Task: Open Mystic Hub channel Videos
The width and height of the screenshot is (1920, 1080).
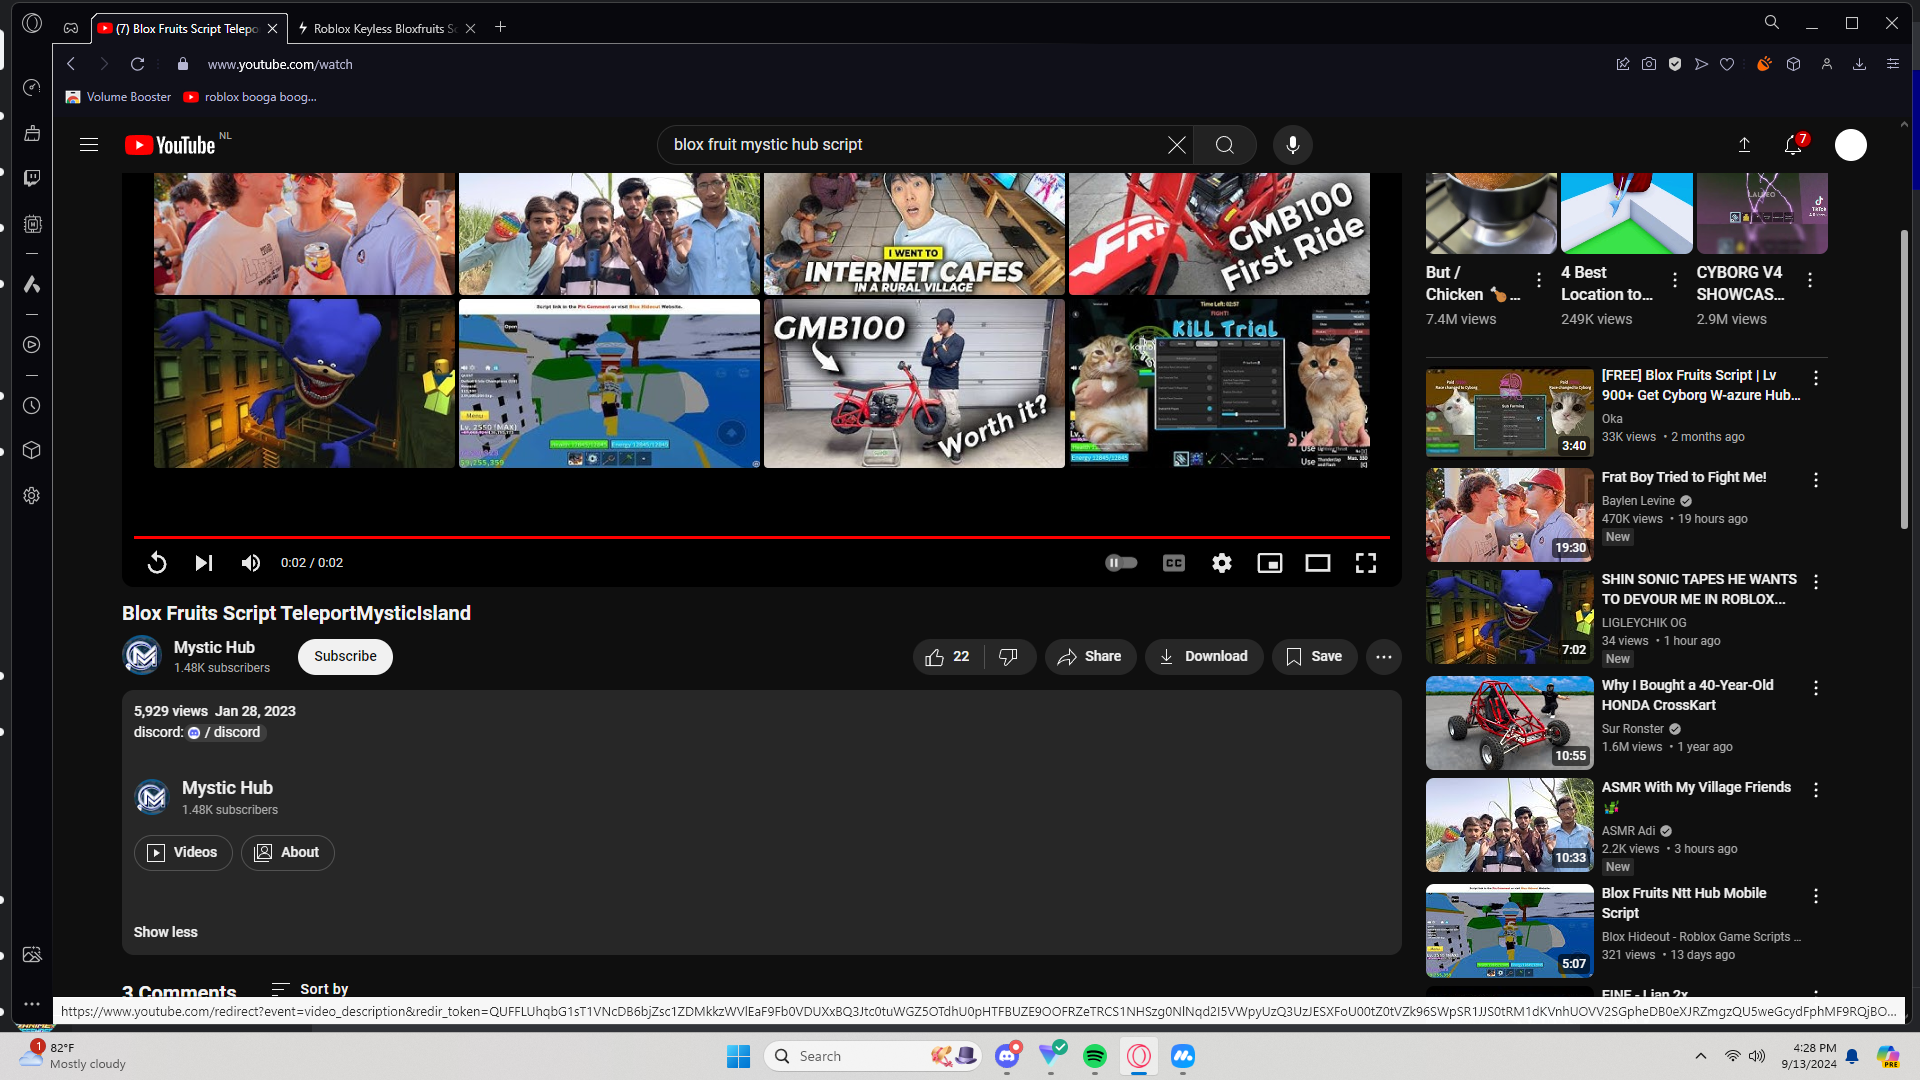Action: coord(183,853)
